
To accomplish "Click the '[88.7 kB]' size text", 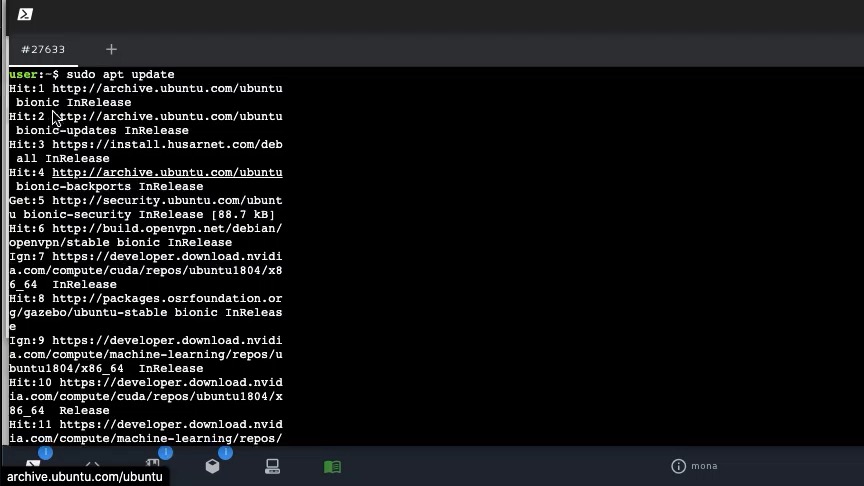I will pyautogui.click(x=243, y=214).
